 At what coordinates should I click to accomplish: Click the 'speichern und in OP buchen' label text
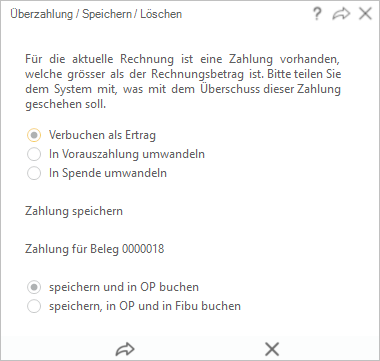124,287
